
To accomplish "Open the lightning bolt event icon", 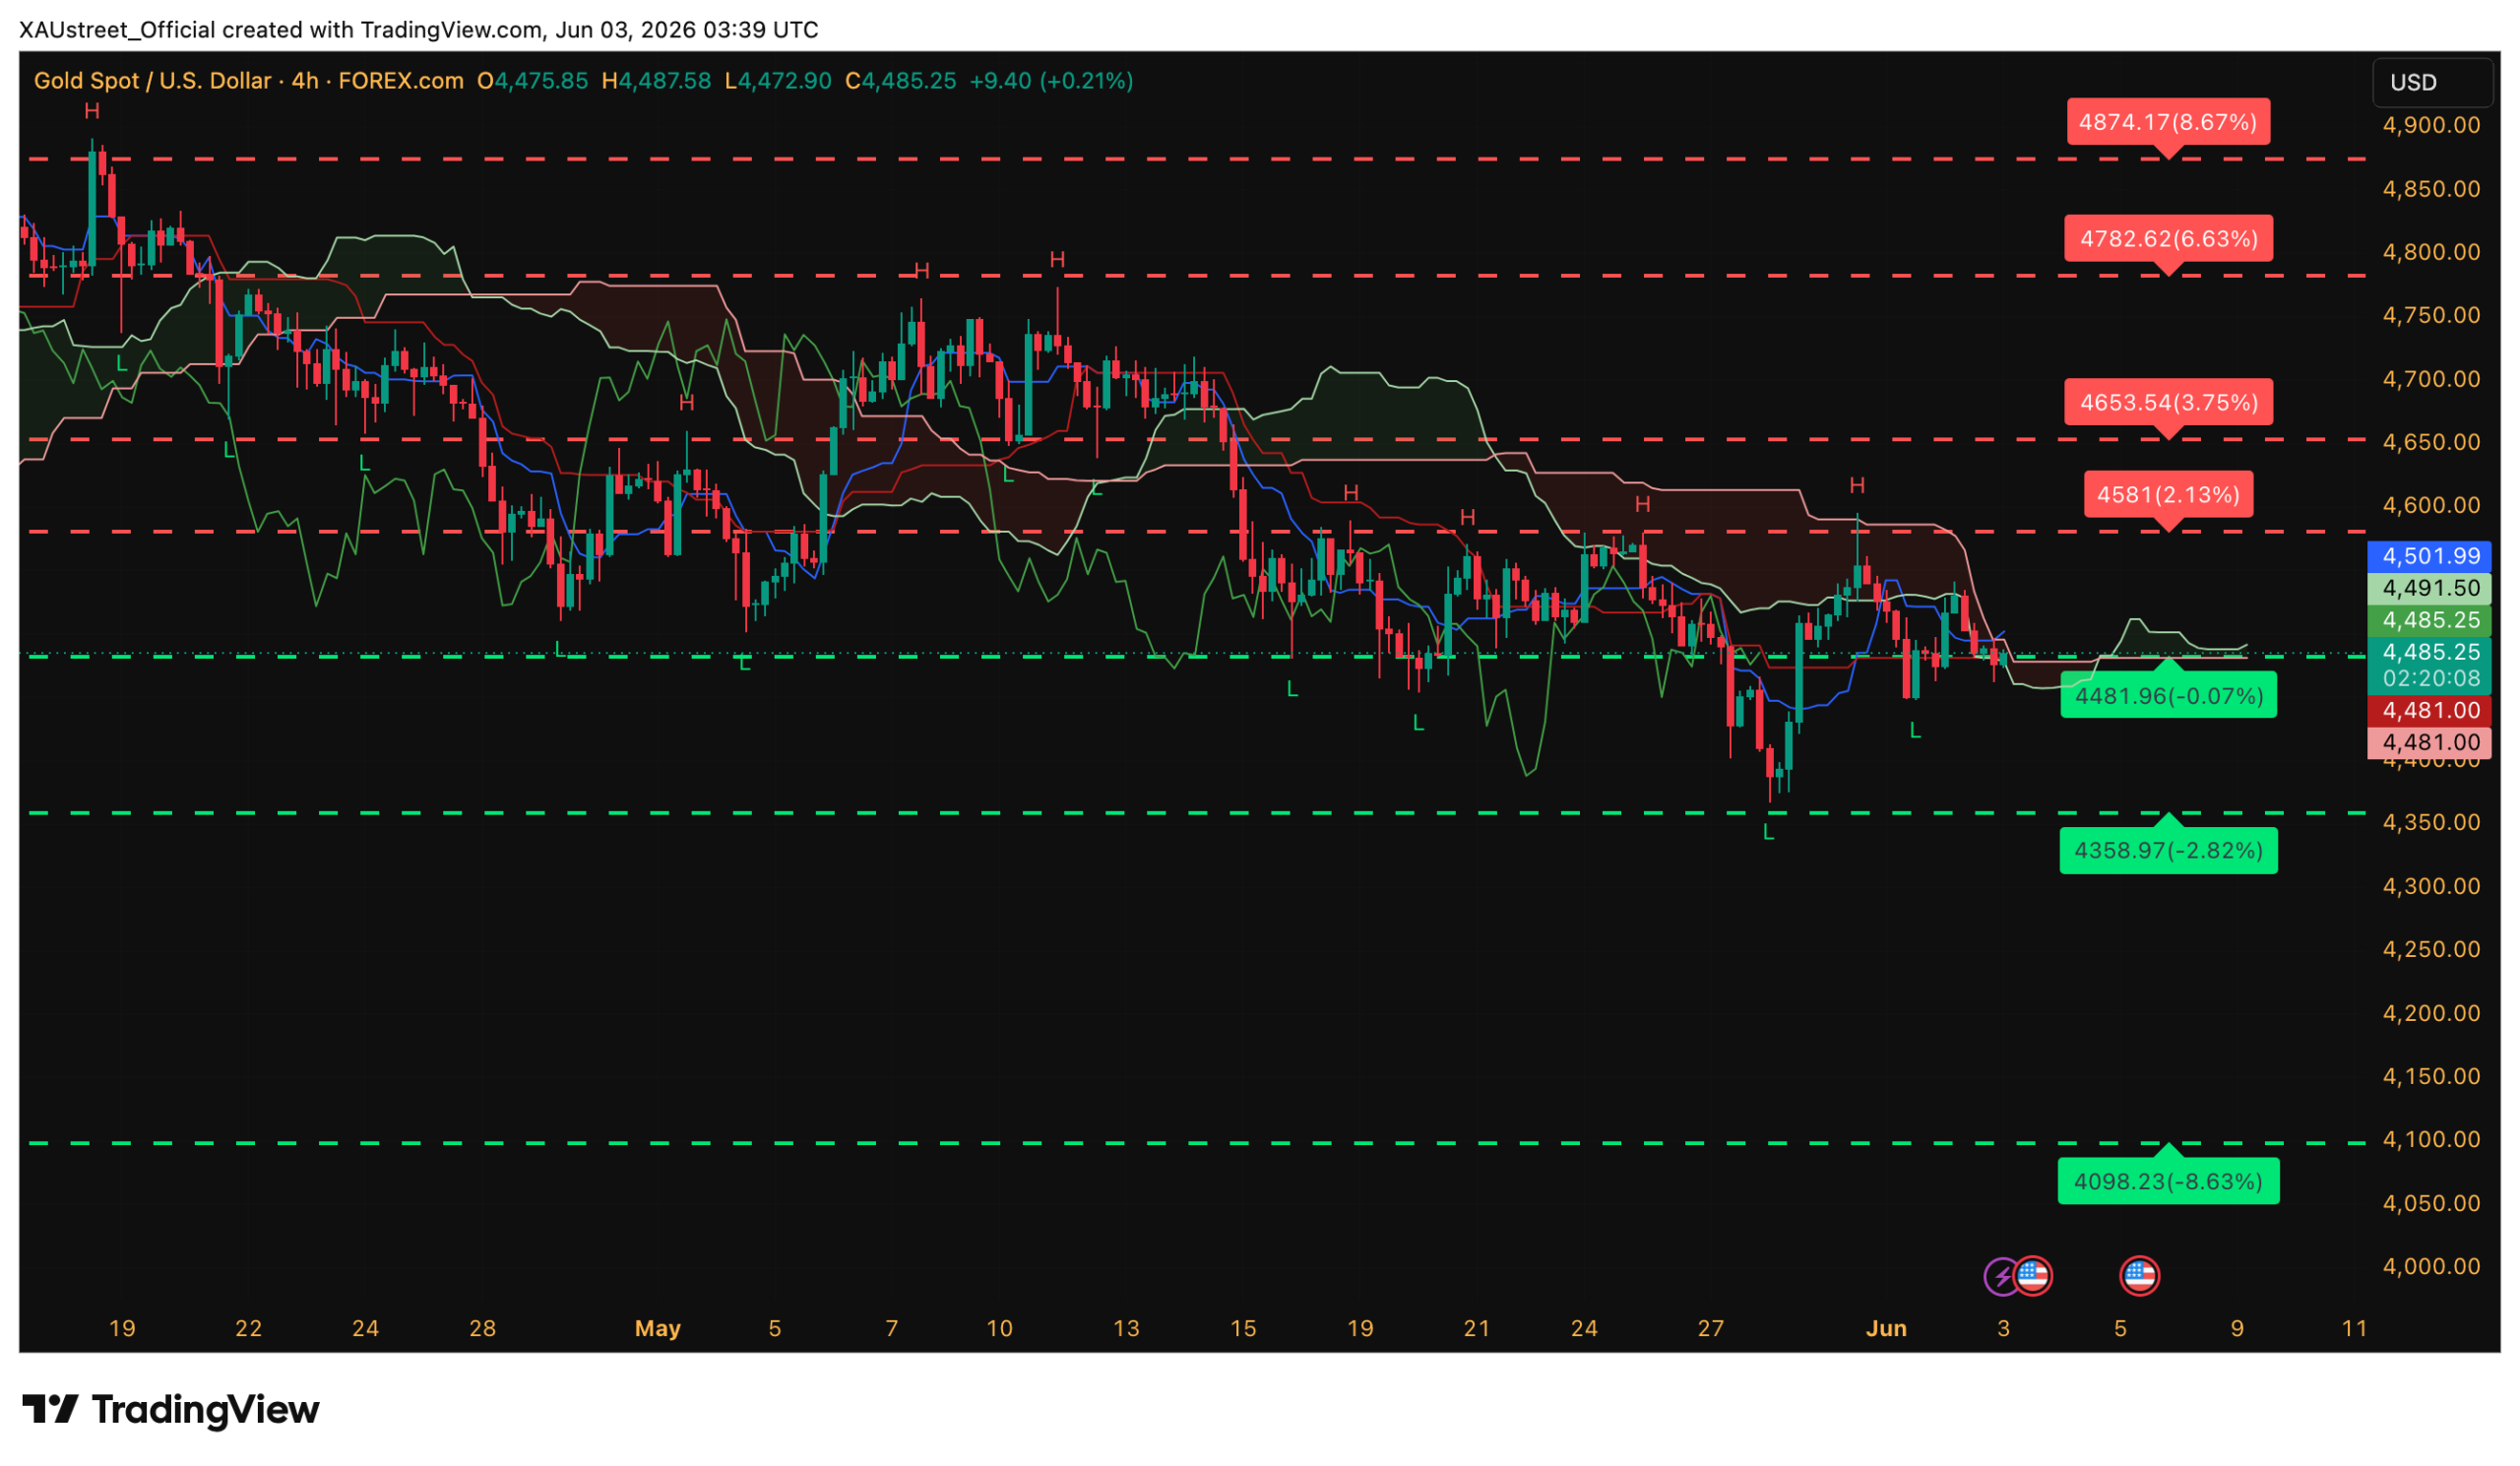I will tap(2003, 1277).
